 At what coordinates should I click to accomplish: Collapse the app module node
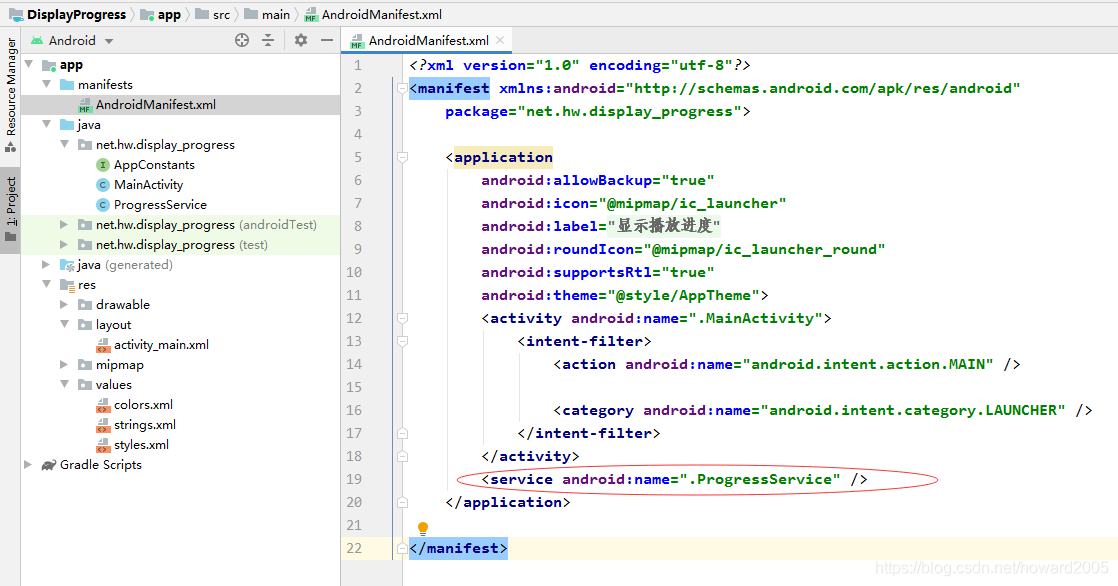(x=29, y=64)
